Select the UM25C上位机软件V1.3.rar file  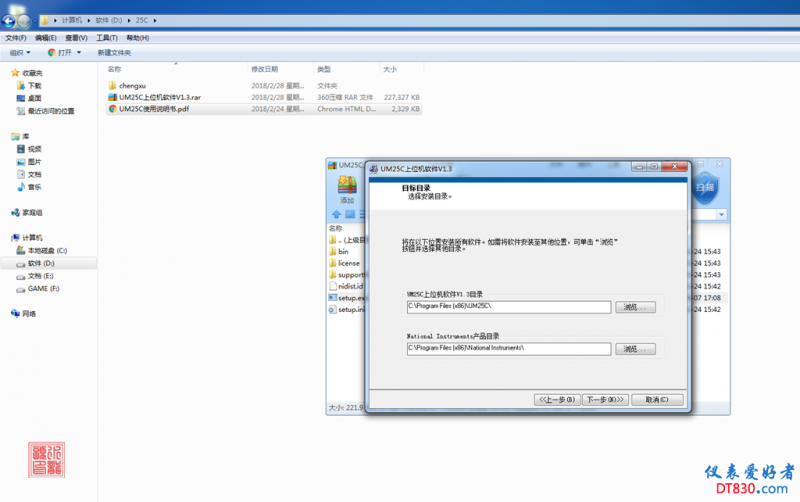(x=158, y=97)
